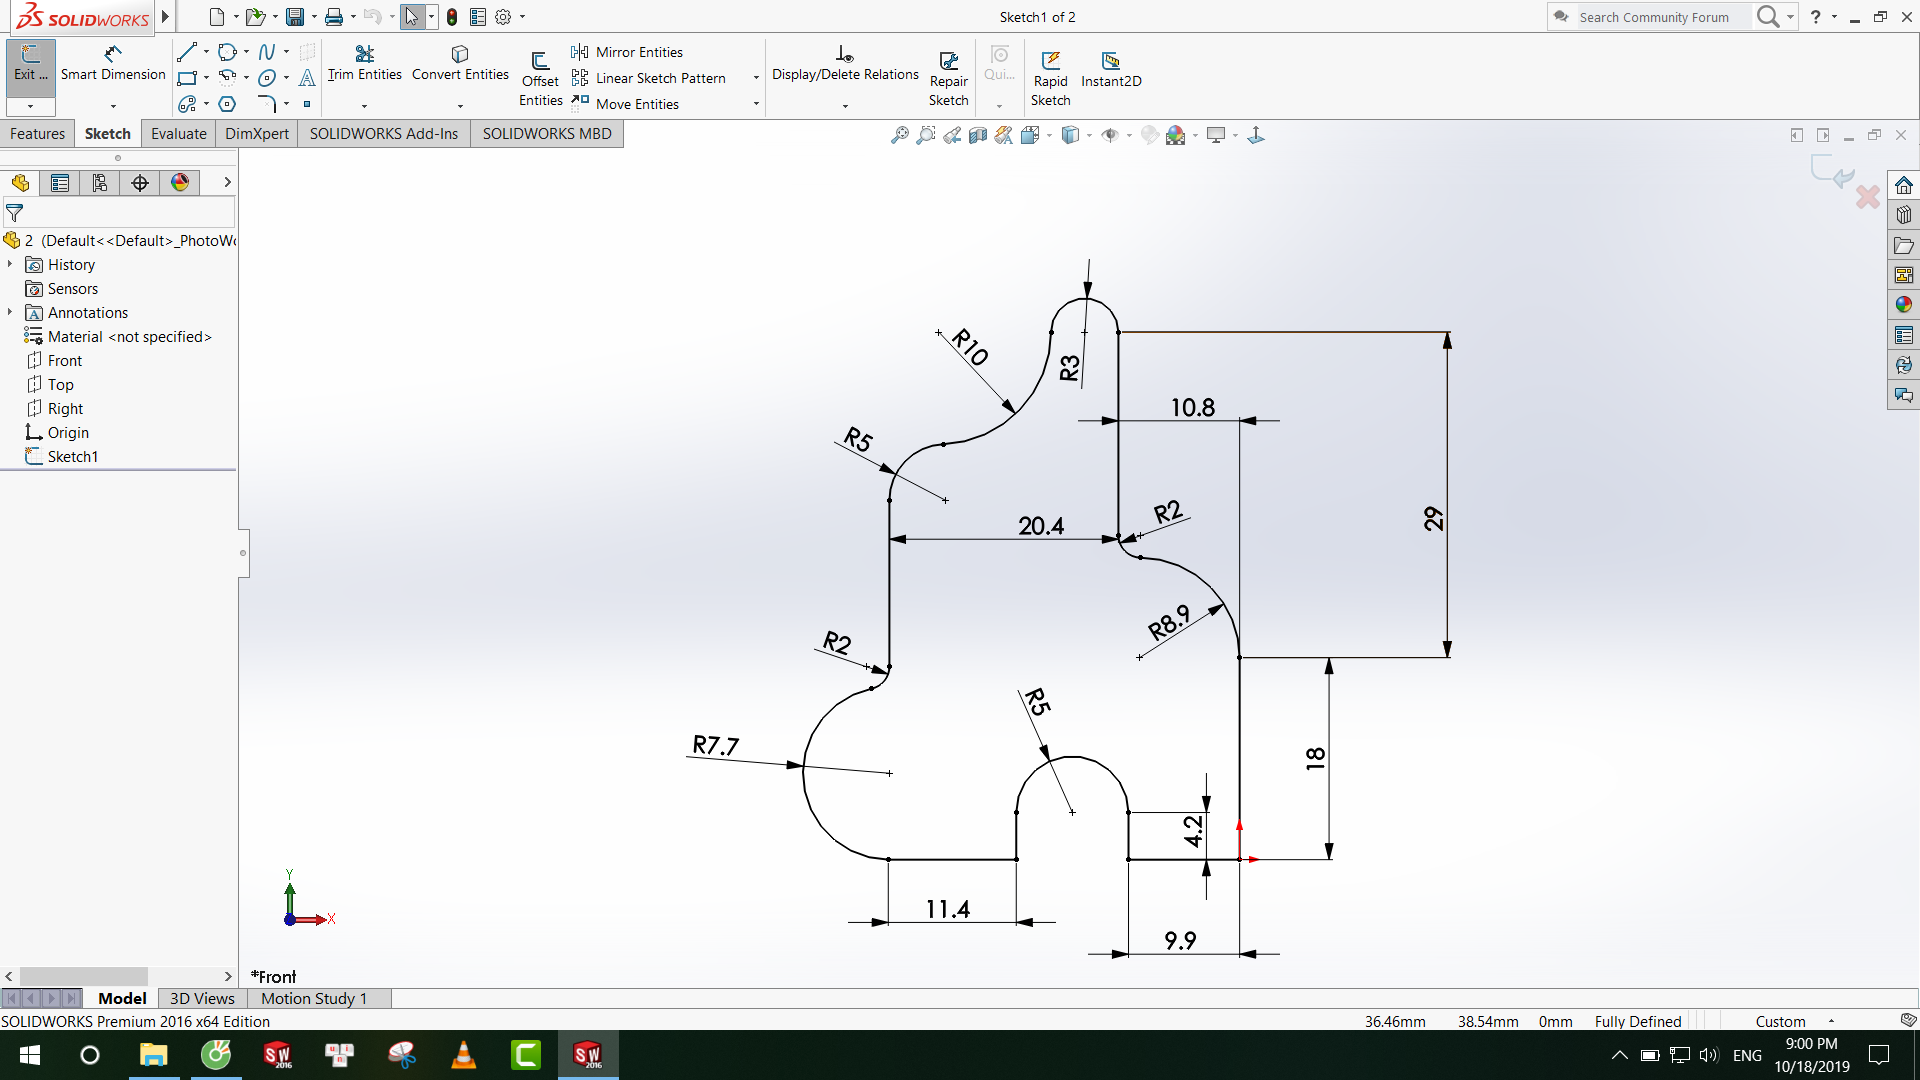Image resolution: width=1920 pixels, height=1080 pixels.
Task: Click Move Entities
Action: pos(625,104)
